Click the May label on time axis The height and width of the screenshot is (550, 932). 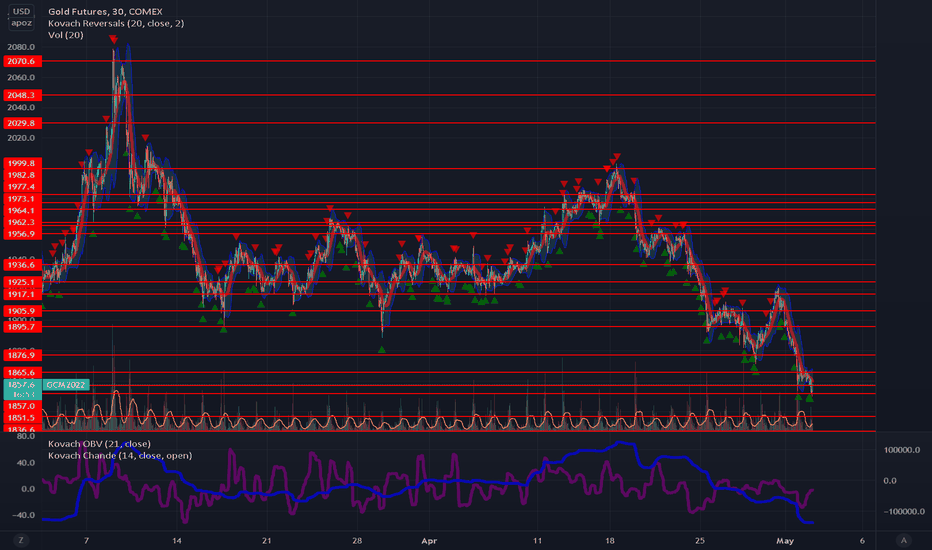(x=785, y=540)
